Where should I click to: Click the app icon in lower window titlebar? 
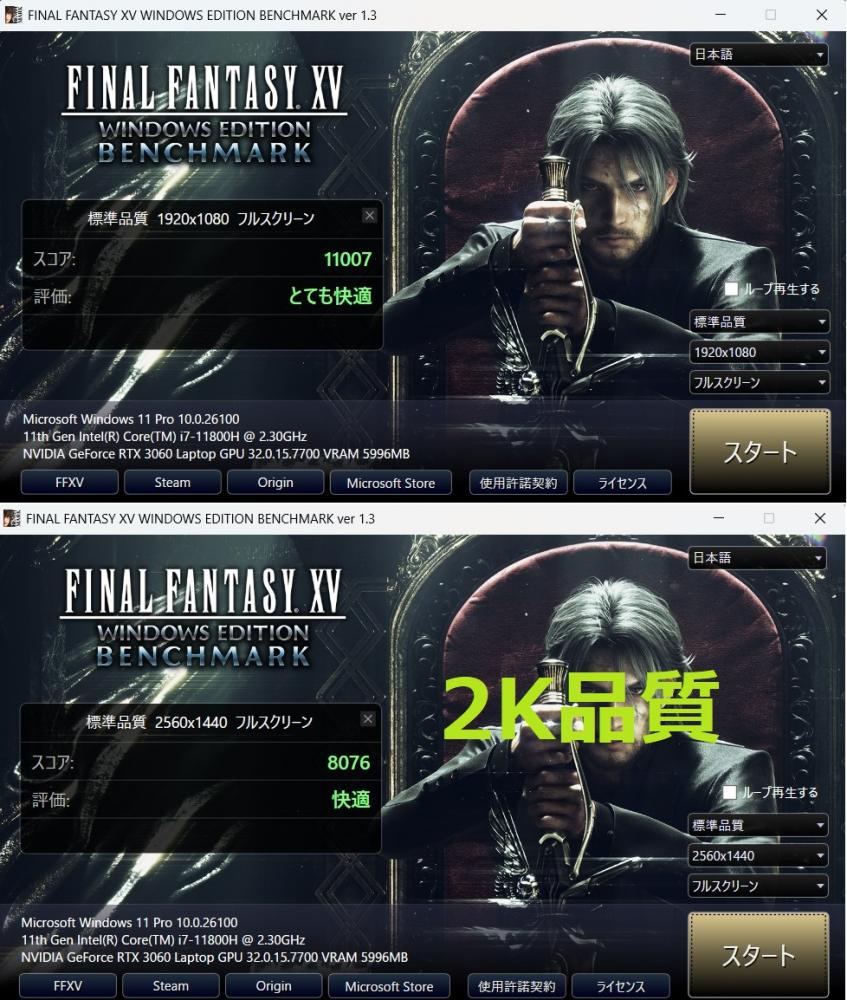(x=11, y=518)
